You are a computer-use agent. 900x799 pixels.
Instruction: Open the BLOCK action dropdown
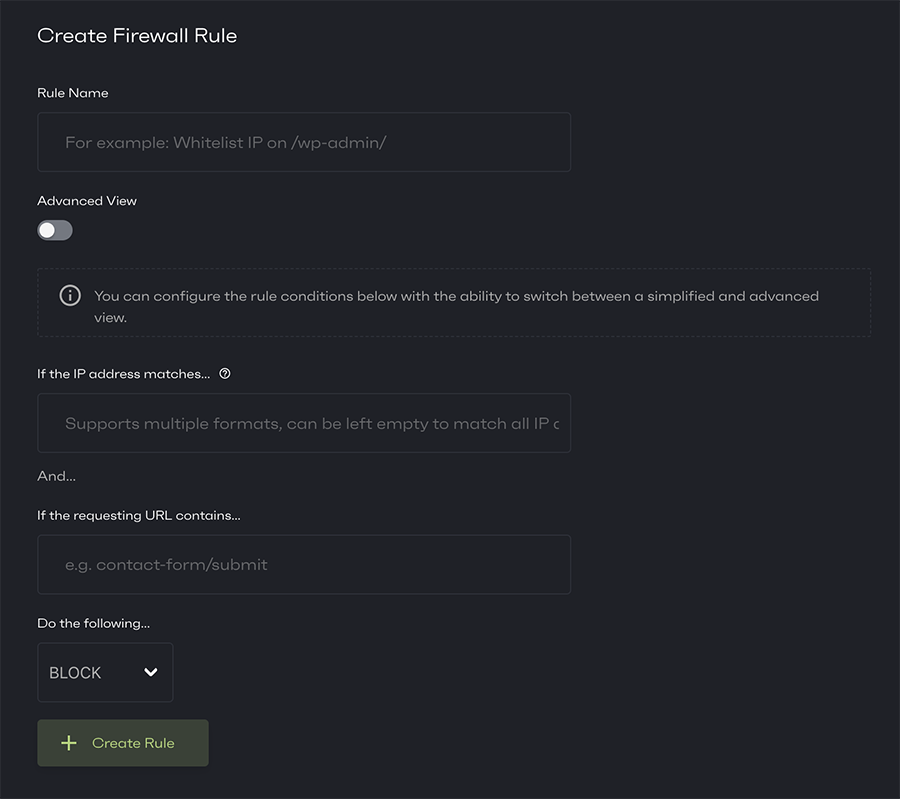[x=105, y=673]
